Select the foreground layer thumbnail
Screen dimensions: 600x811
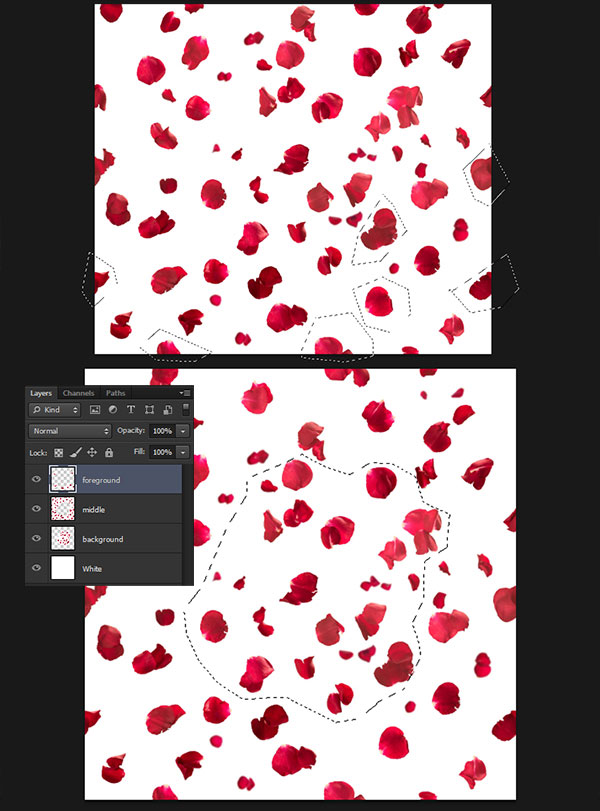click(63, 479)
